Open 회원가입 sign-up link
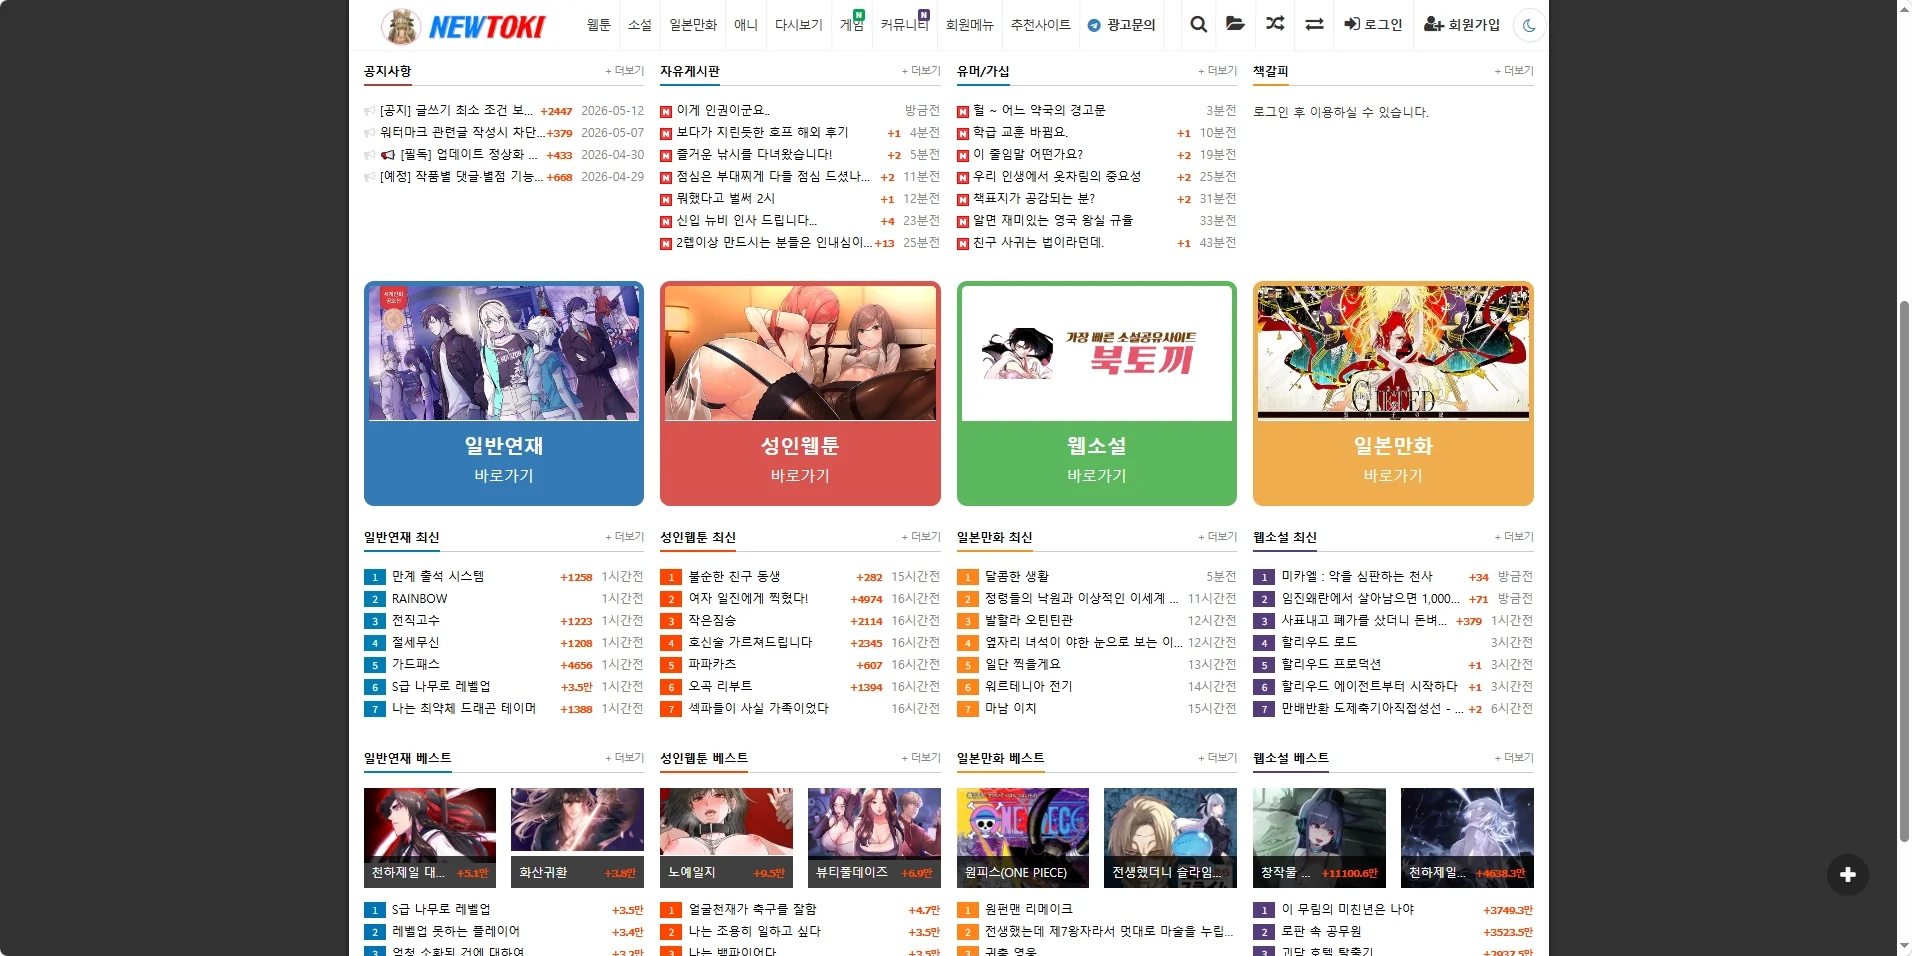 (x=1462, y=24)
